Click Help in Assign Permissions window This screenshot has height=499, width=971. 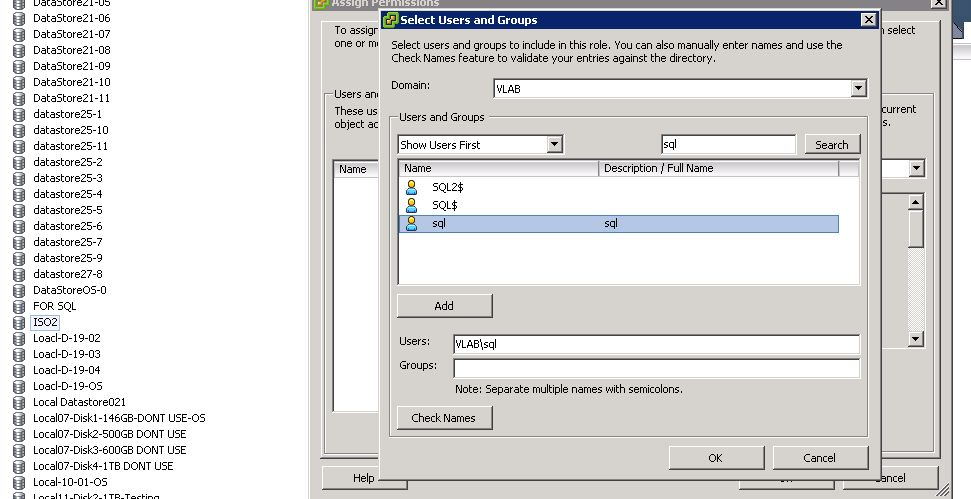(364, 478)
